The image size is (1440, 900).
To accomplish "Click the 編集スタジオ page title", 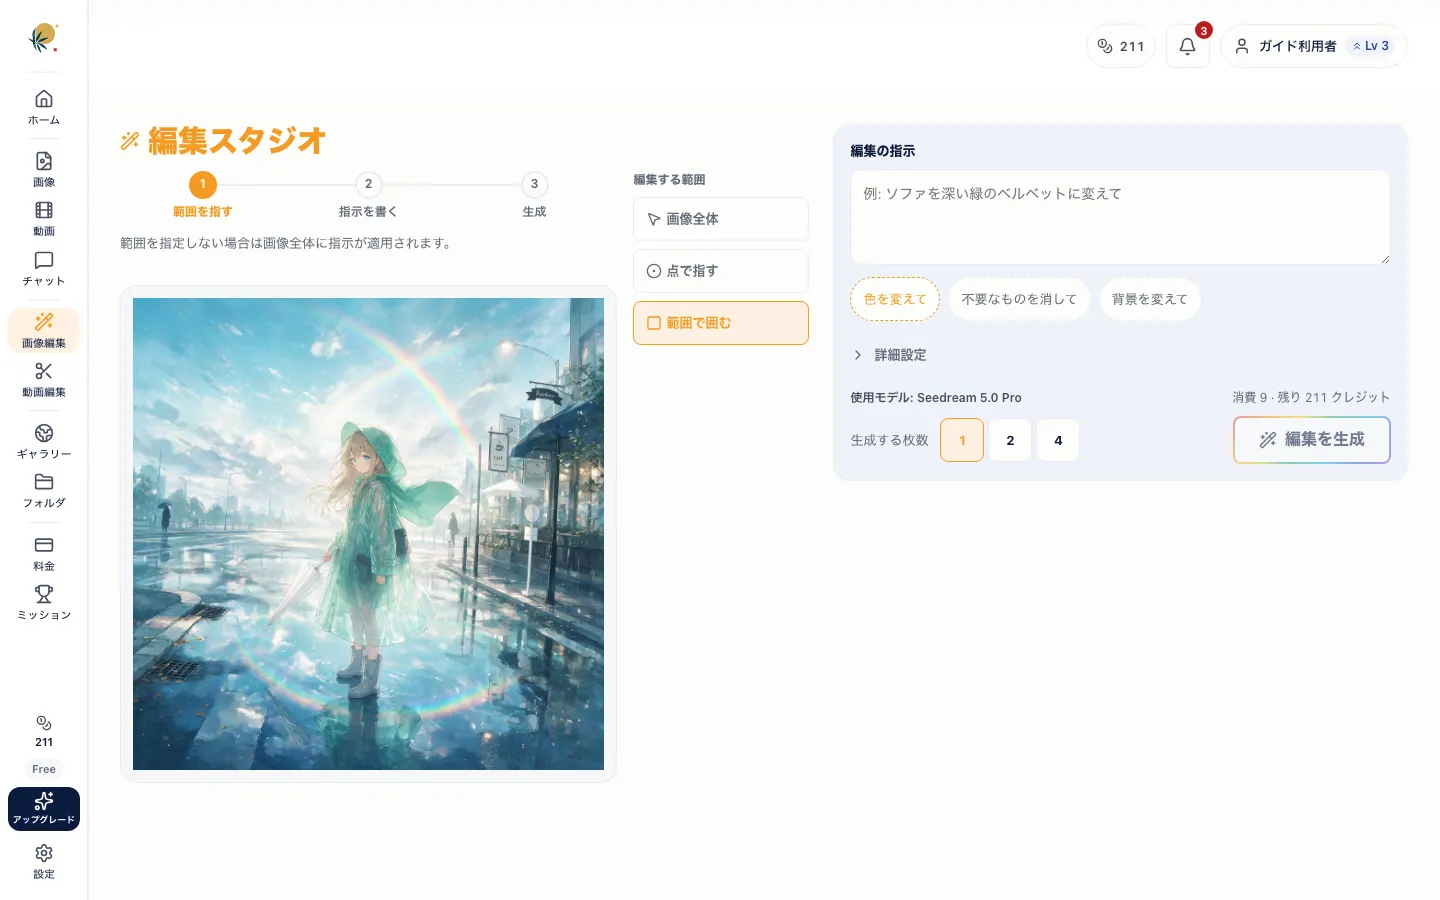I will [x=237, y=141].
